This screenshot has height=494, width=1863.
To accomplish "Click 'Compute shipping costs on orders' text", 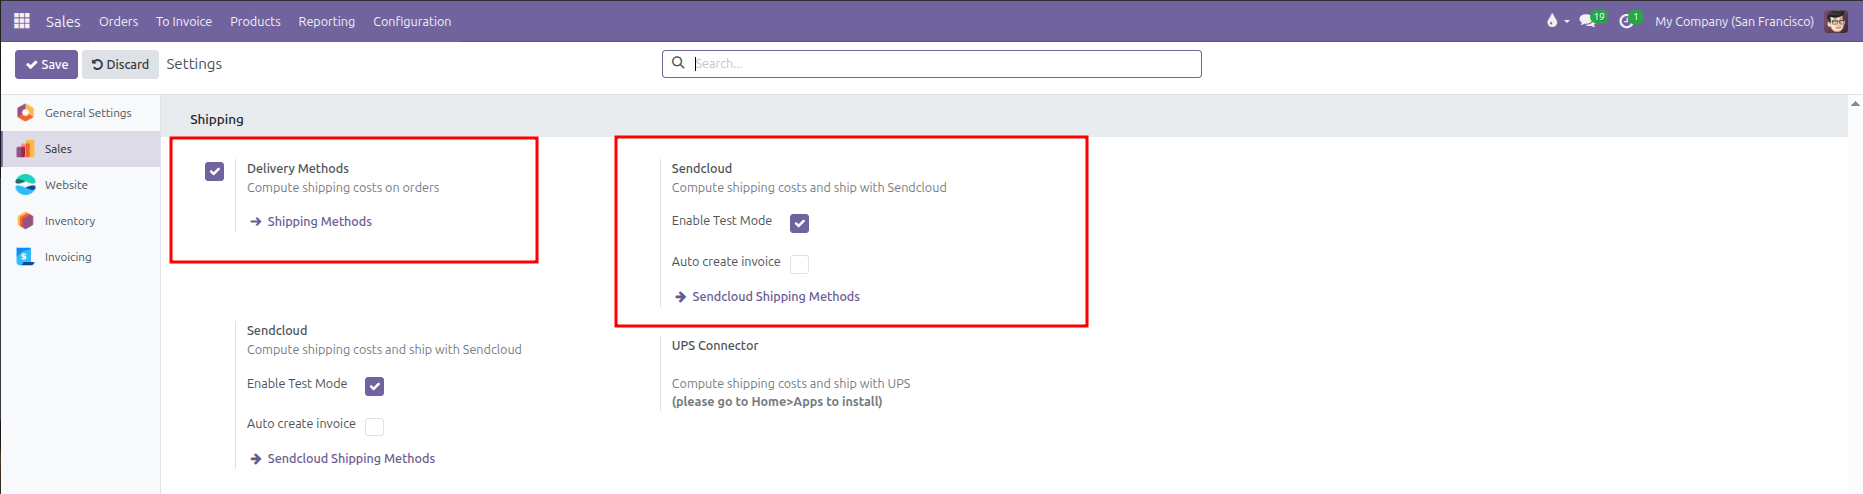I will tap(343, 188).
